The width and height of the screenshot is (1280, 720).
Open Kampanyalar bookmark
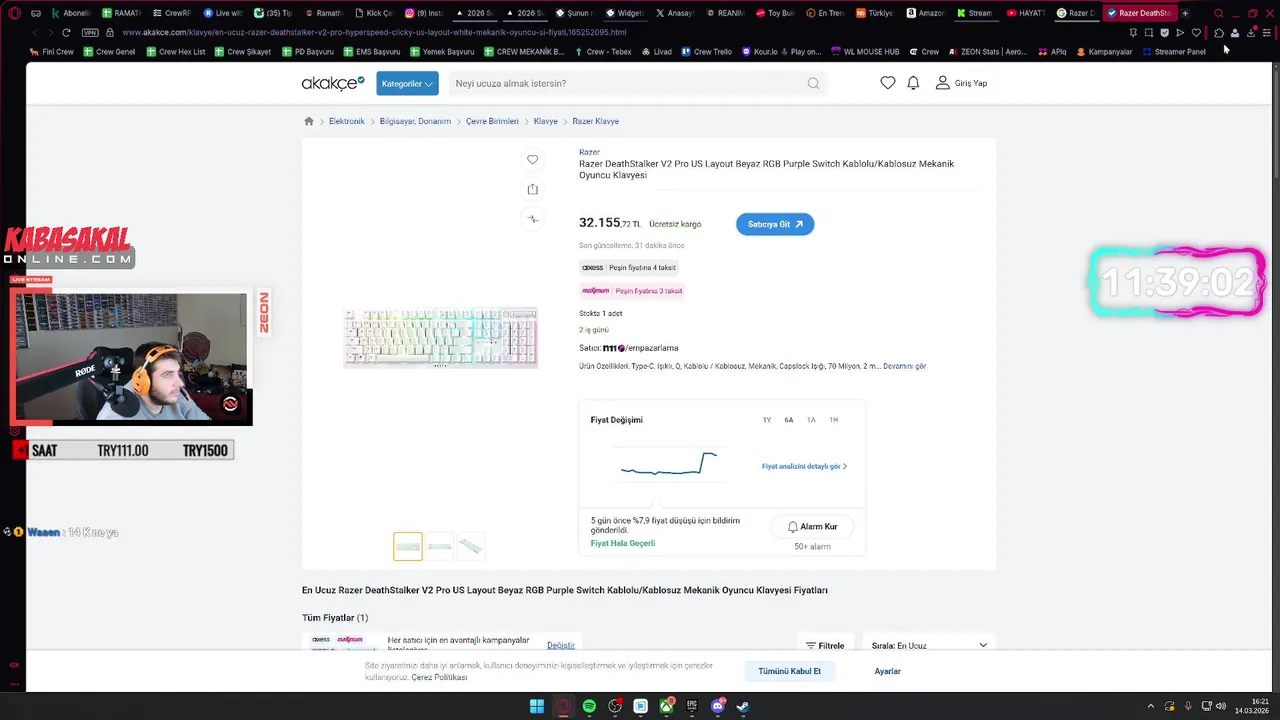(1104, 51)
